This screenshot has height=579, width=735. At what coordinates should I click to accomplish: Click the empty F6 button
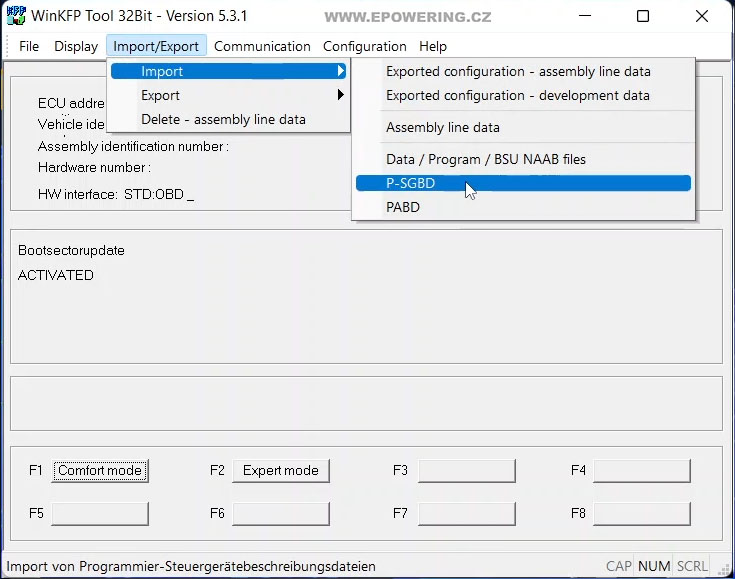pos(281,513)
